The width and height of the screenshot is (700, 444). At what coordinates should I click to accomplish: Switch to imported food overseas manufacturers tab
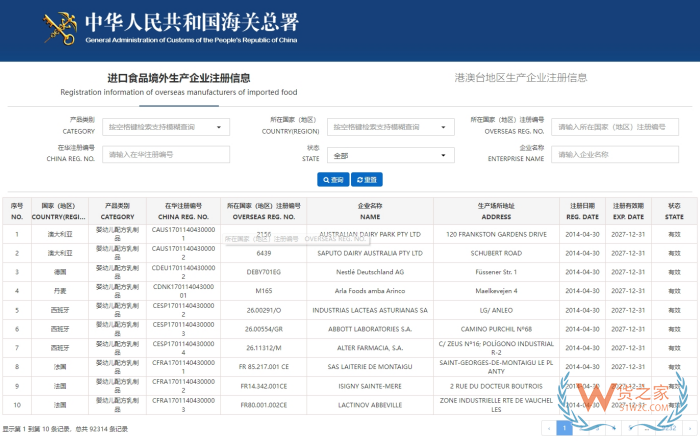pyautogui.click(x=178, y=83)
